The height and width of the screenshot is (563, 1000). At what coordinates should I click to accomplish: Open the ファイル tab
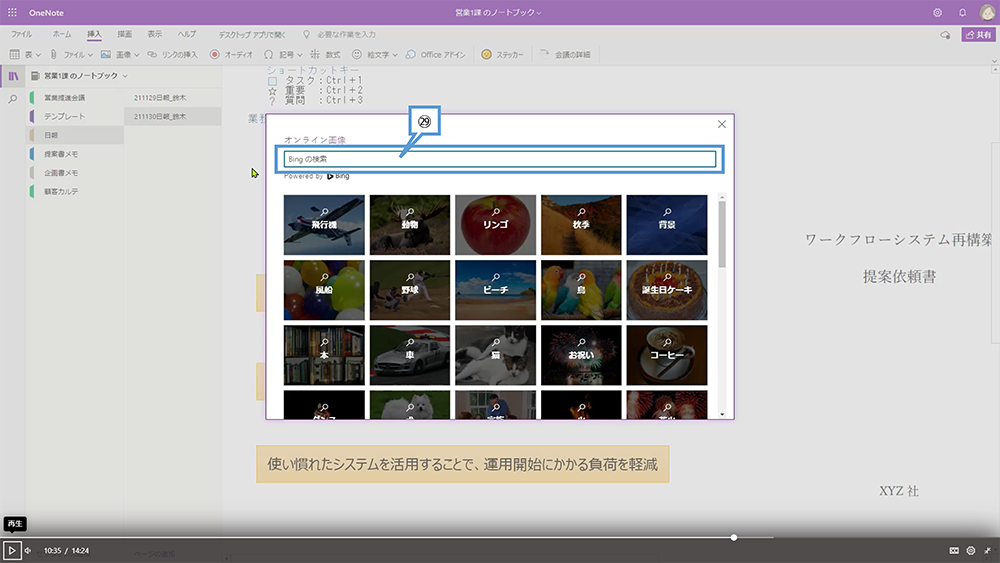pyautogui.click(x=21, y=34)
